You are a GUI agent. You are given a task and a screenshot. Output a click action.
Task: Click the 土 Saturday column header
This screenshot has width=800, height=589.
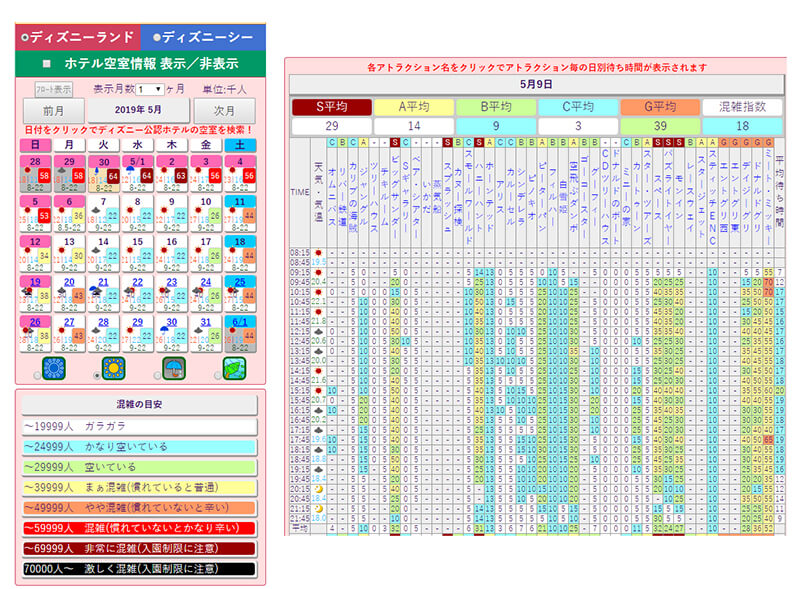coord(240,145)
